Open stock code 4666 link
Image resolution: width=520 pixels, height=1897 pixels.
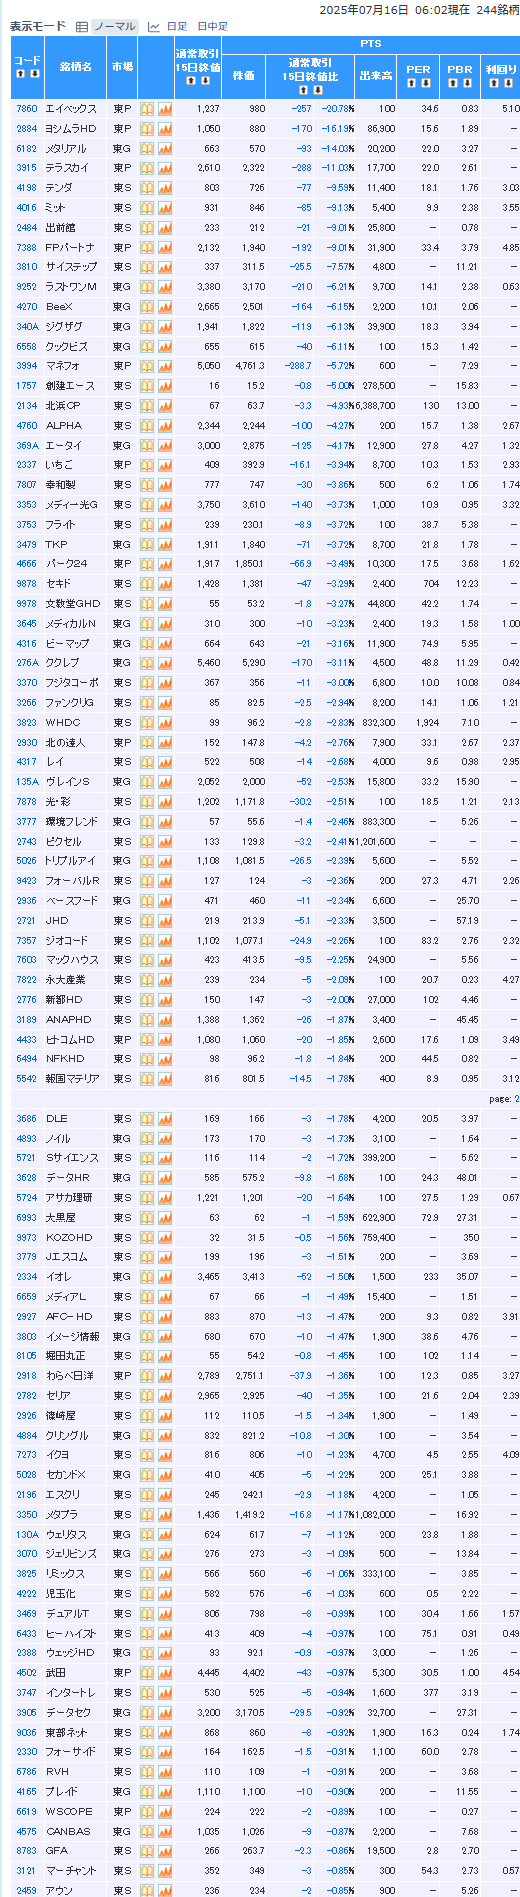(x=26, y=564)
